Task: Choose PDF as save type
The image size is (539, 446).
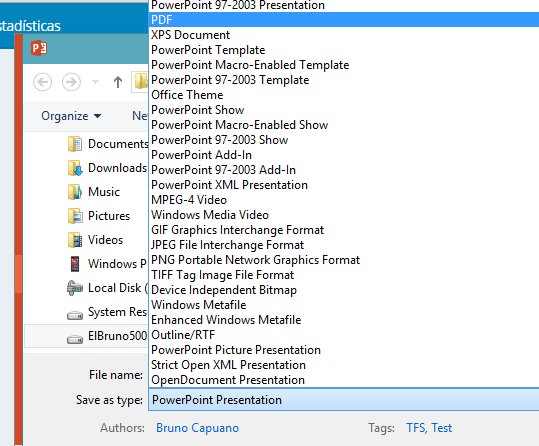Action: pyautogui.click(x=344, y=20)
